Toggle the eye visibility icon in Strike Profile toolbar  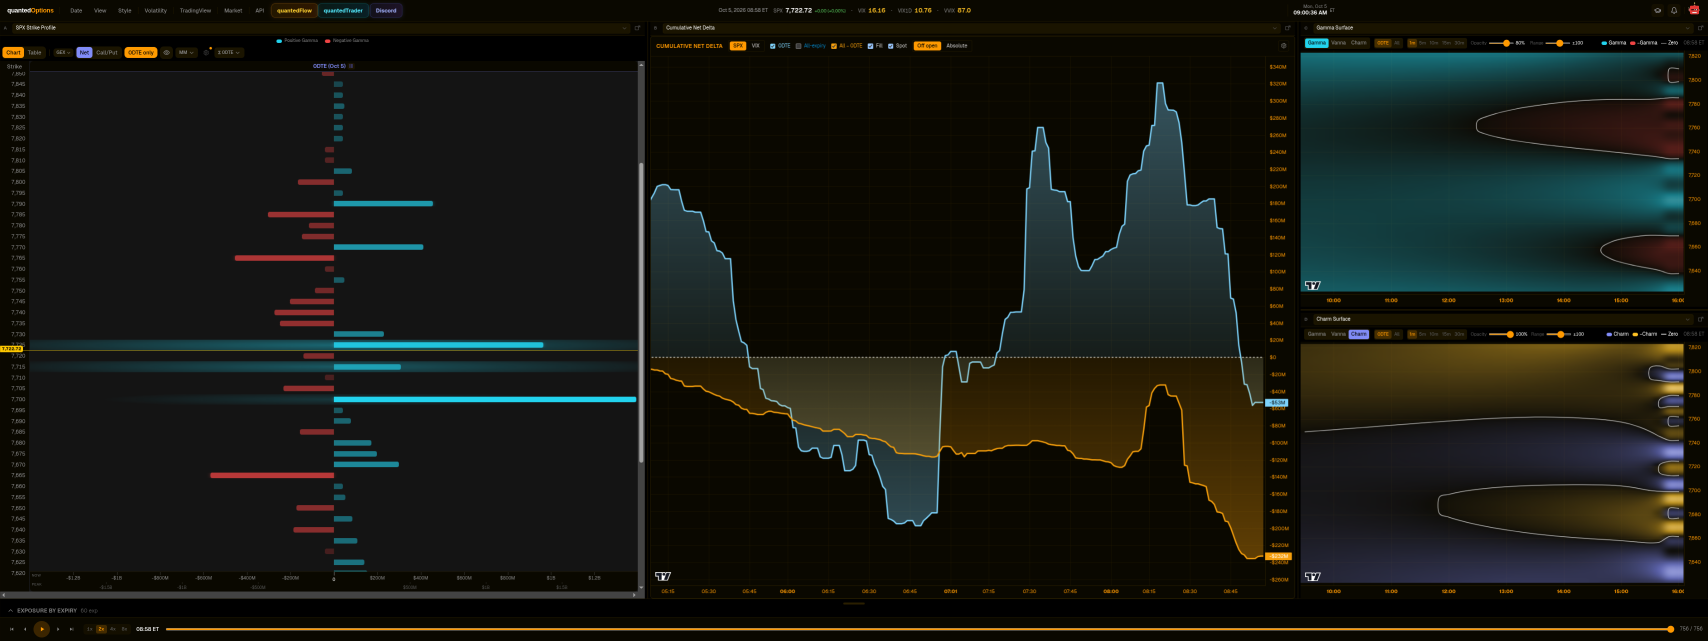(x=167, y=52)
